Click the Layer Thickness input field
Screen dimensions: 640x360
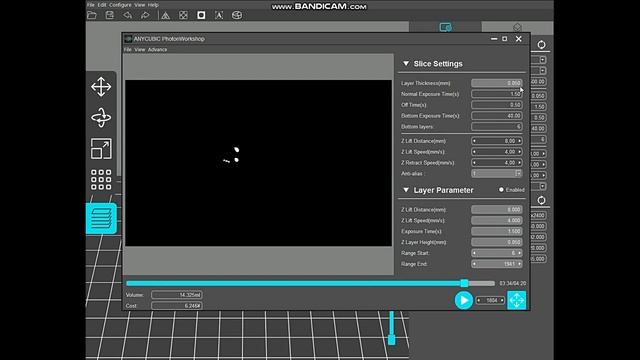coord(497,83)
